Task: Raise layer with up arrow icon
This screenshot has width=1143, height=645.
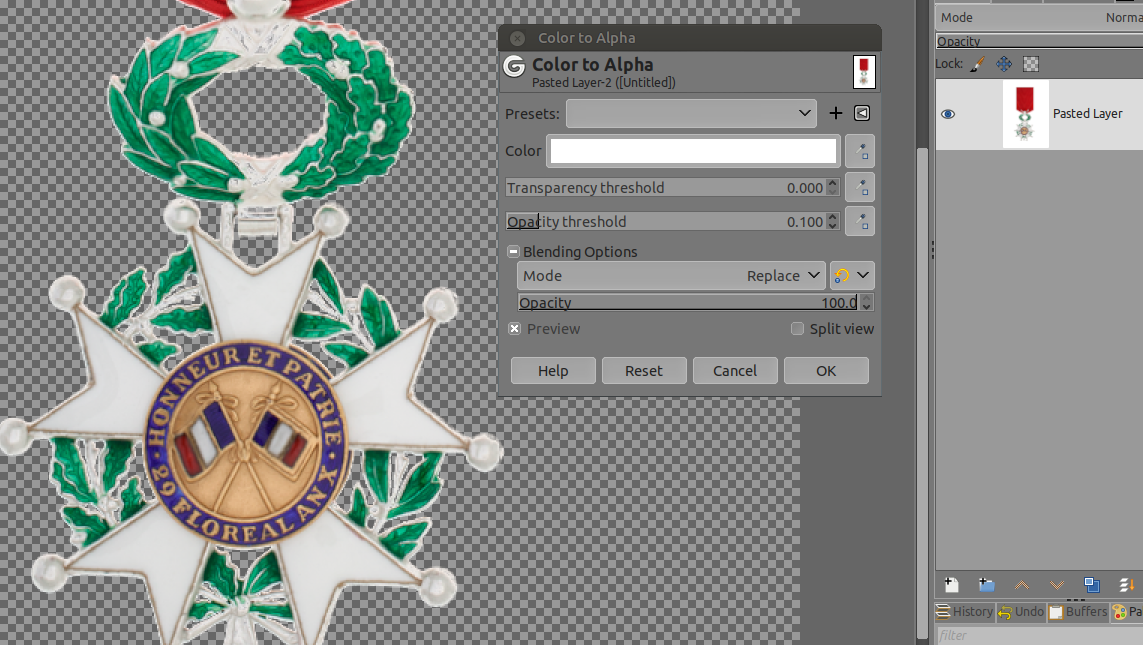Action: 1022,585
